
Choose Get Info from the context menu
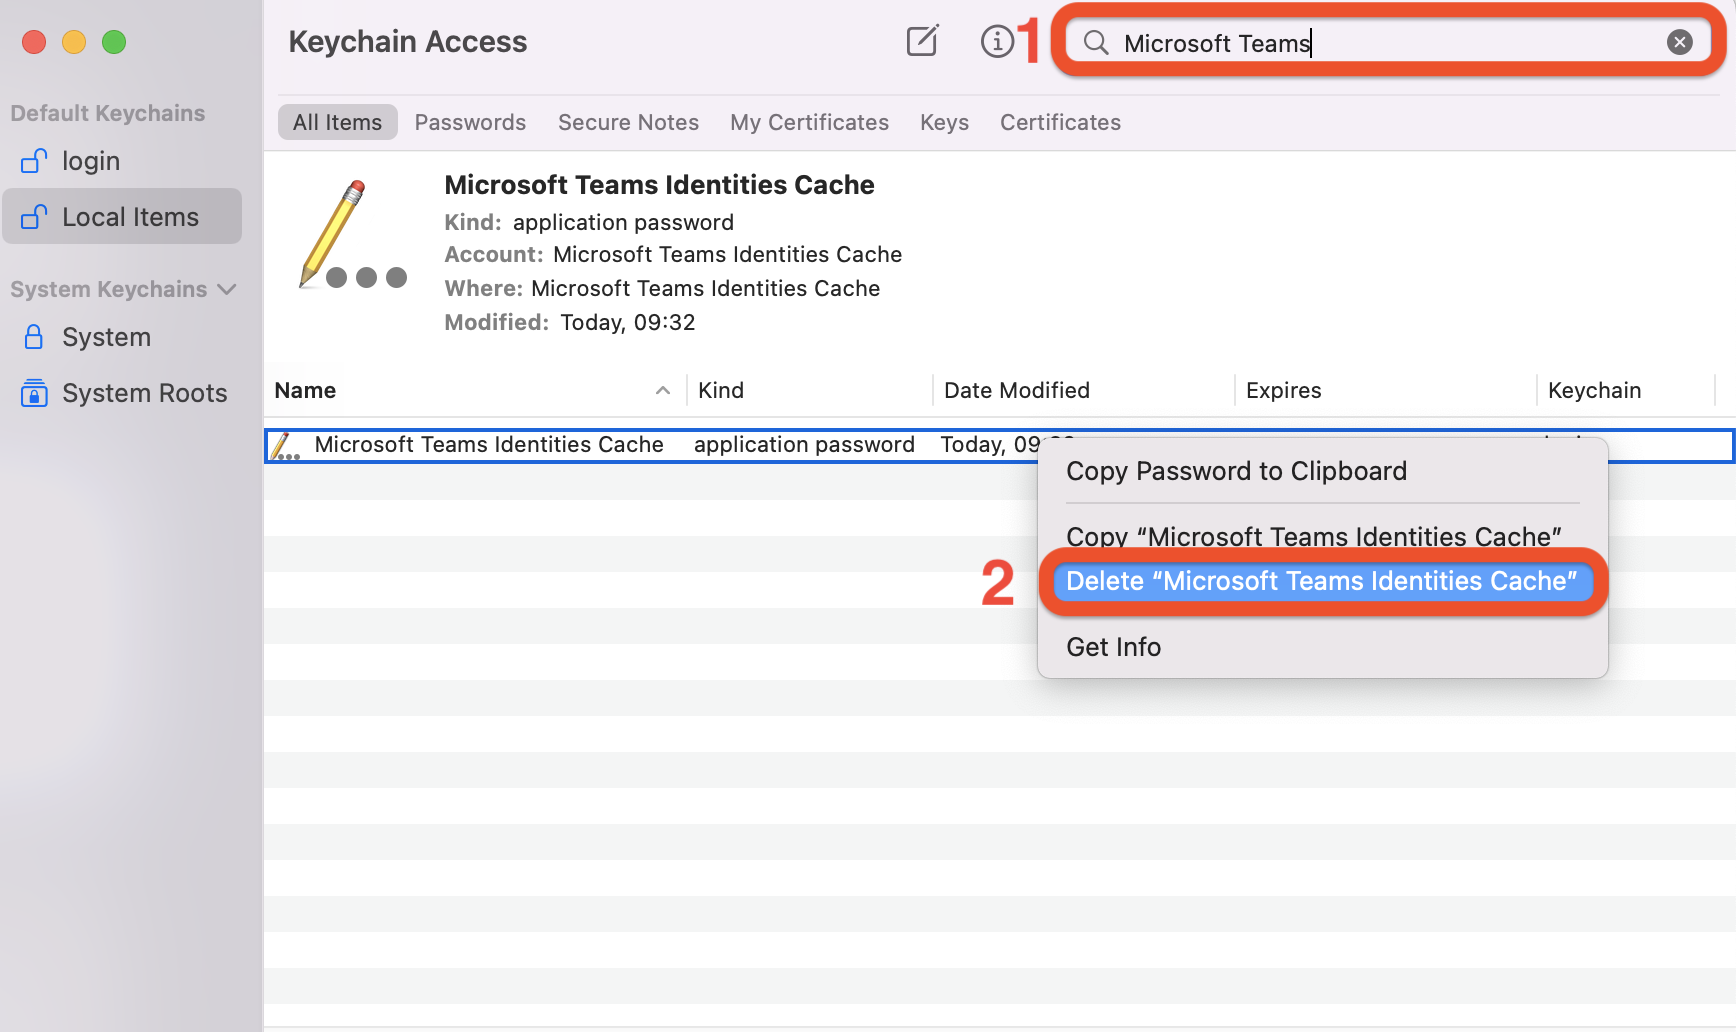pyautogui.click(x=1113, y=647)
